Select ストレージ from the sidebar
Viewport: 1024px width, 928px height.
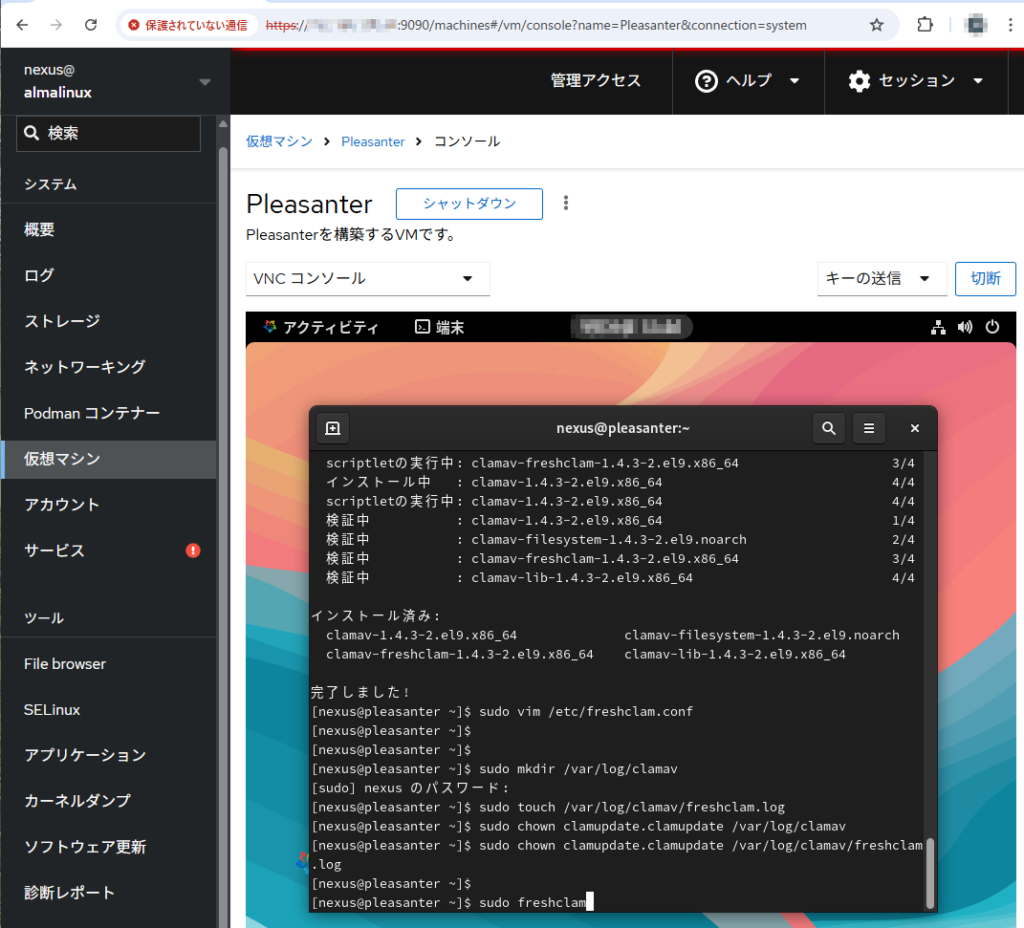tap(62, 321)
